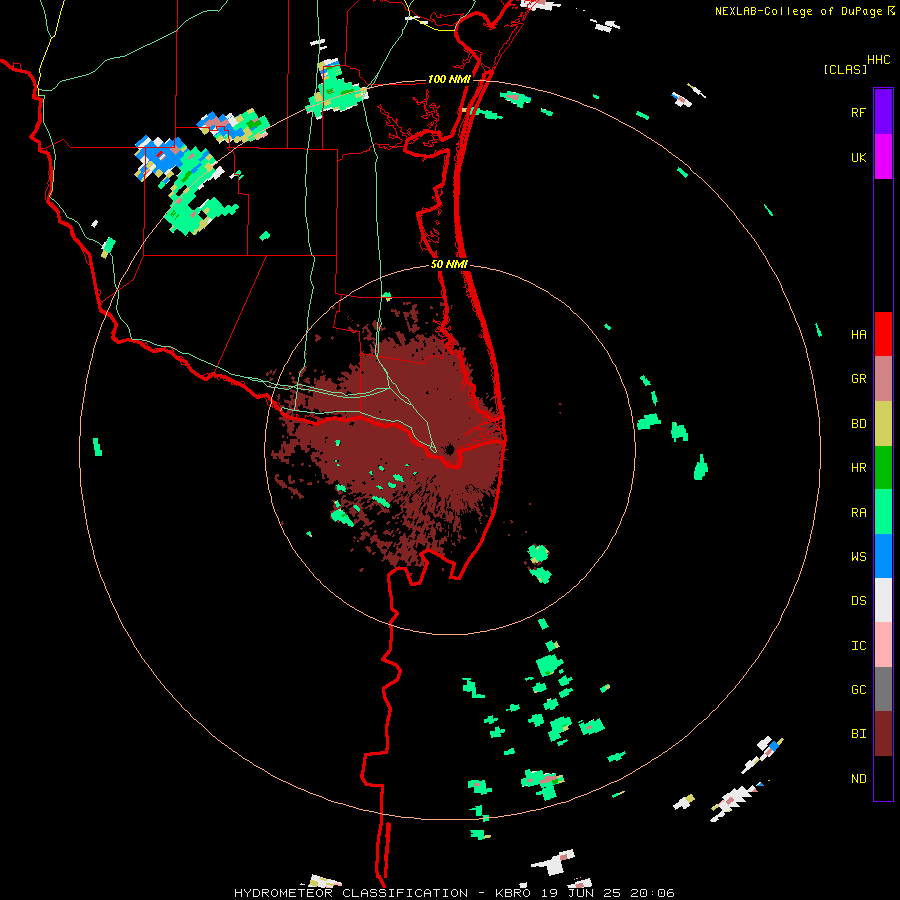Click the ND black legend swatch
This screenshot has width=900, height=900.
pos(883,778)
